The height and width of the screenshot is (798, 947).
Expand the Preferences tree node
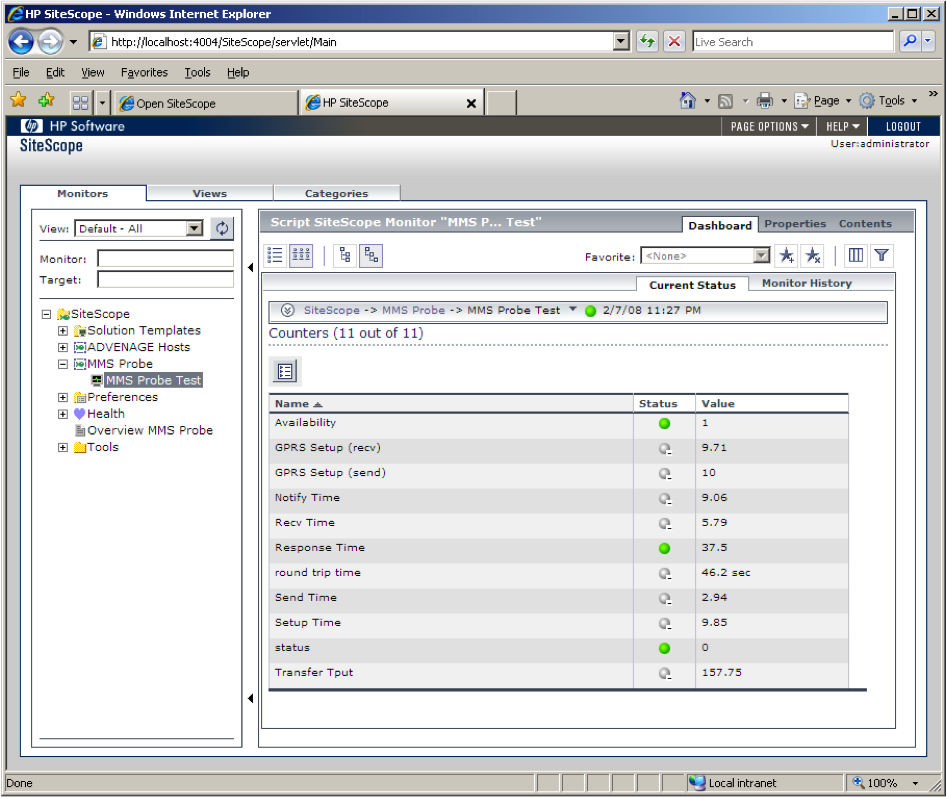62,397
